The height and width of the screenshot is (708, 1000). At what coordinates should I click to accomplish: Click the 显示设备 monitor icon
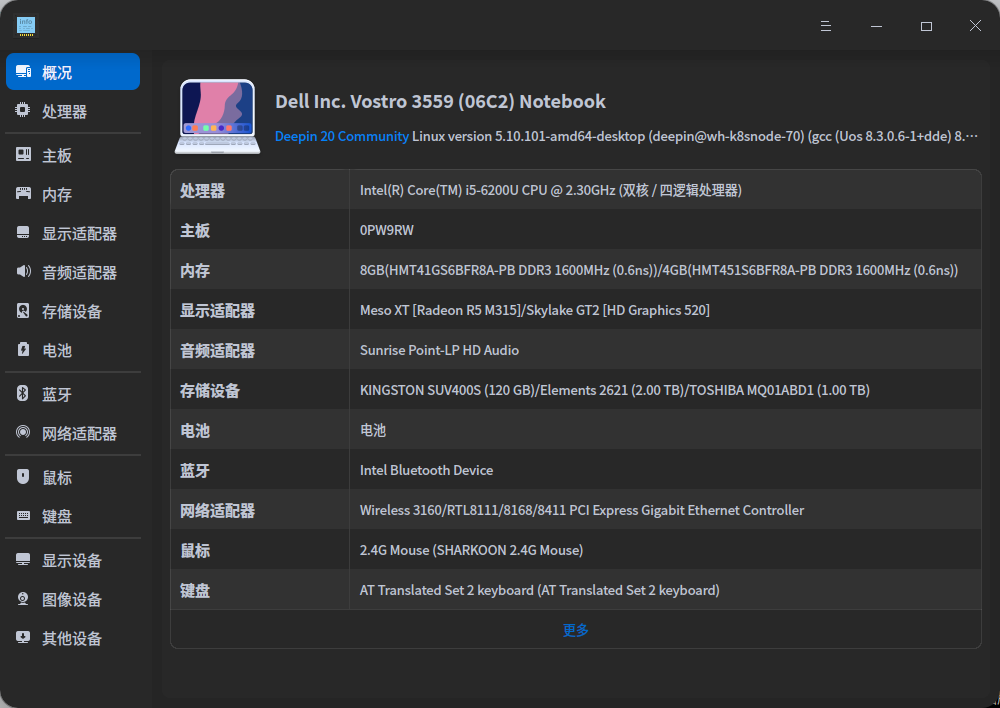pyautogui.click(x=23, y=559)
